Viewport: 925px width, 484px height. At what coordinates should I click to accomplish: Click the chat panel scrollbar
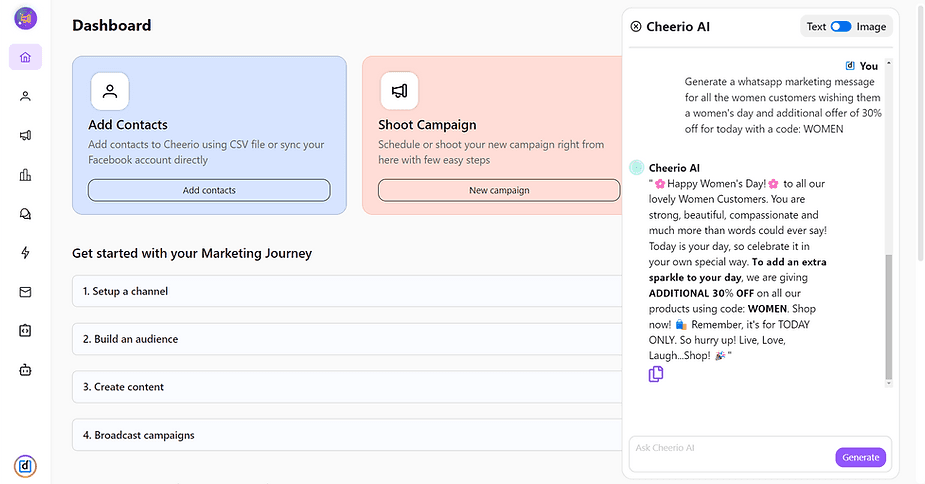(888, 318)
